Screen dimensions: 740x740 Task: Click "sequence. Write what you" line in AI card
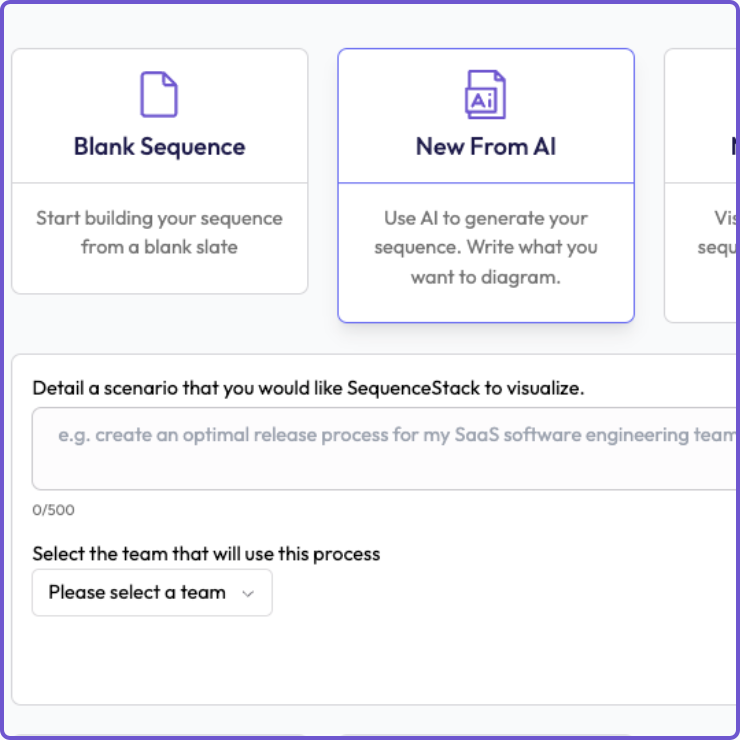click(x=486, y=247)
